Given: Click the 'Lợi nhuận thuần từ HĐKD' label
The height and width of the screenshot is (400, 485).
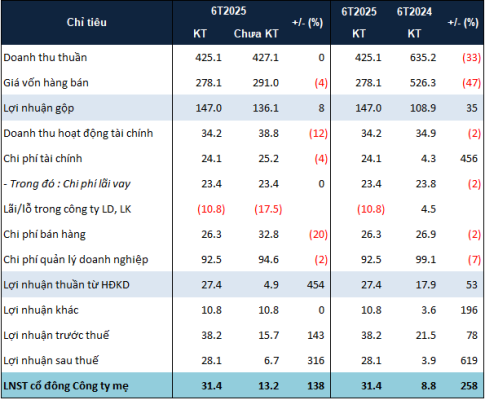Looking at the screenshot, I should pyautogui.click(x=66, y=285).
